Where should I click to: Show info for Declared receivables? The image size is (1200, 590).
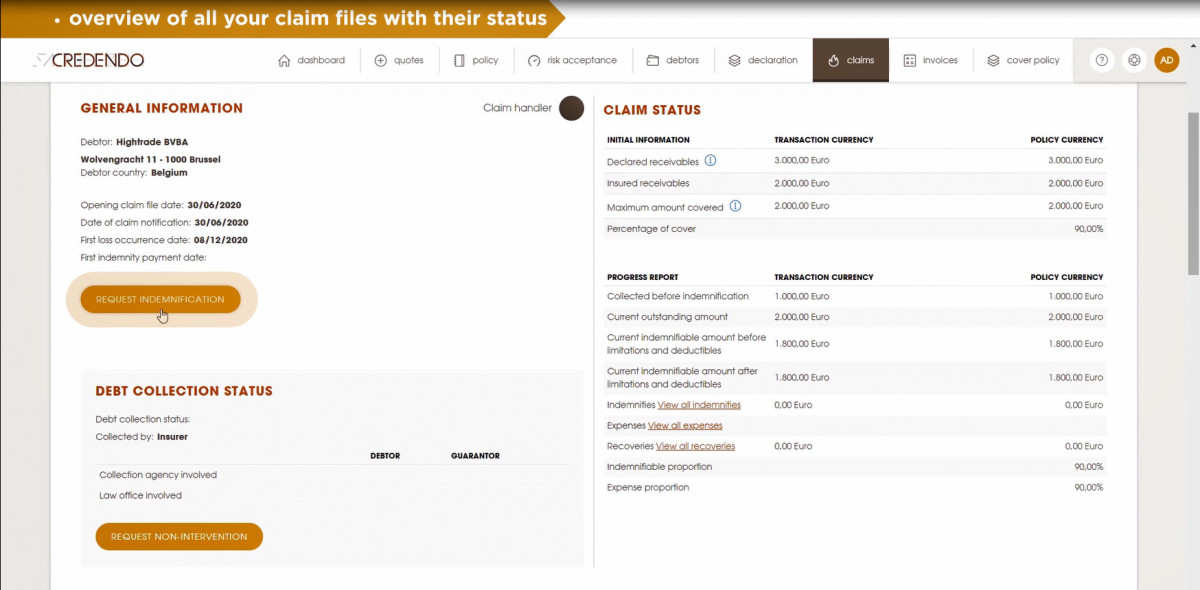point(710,160)
